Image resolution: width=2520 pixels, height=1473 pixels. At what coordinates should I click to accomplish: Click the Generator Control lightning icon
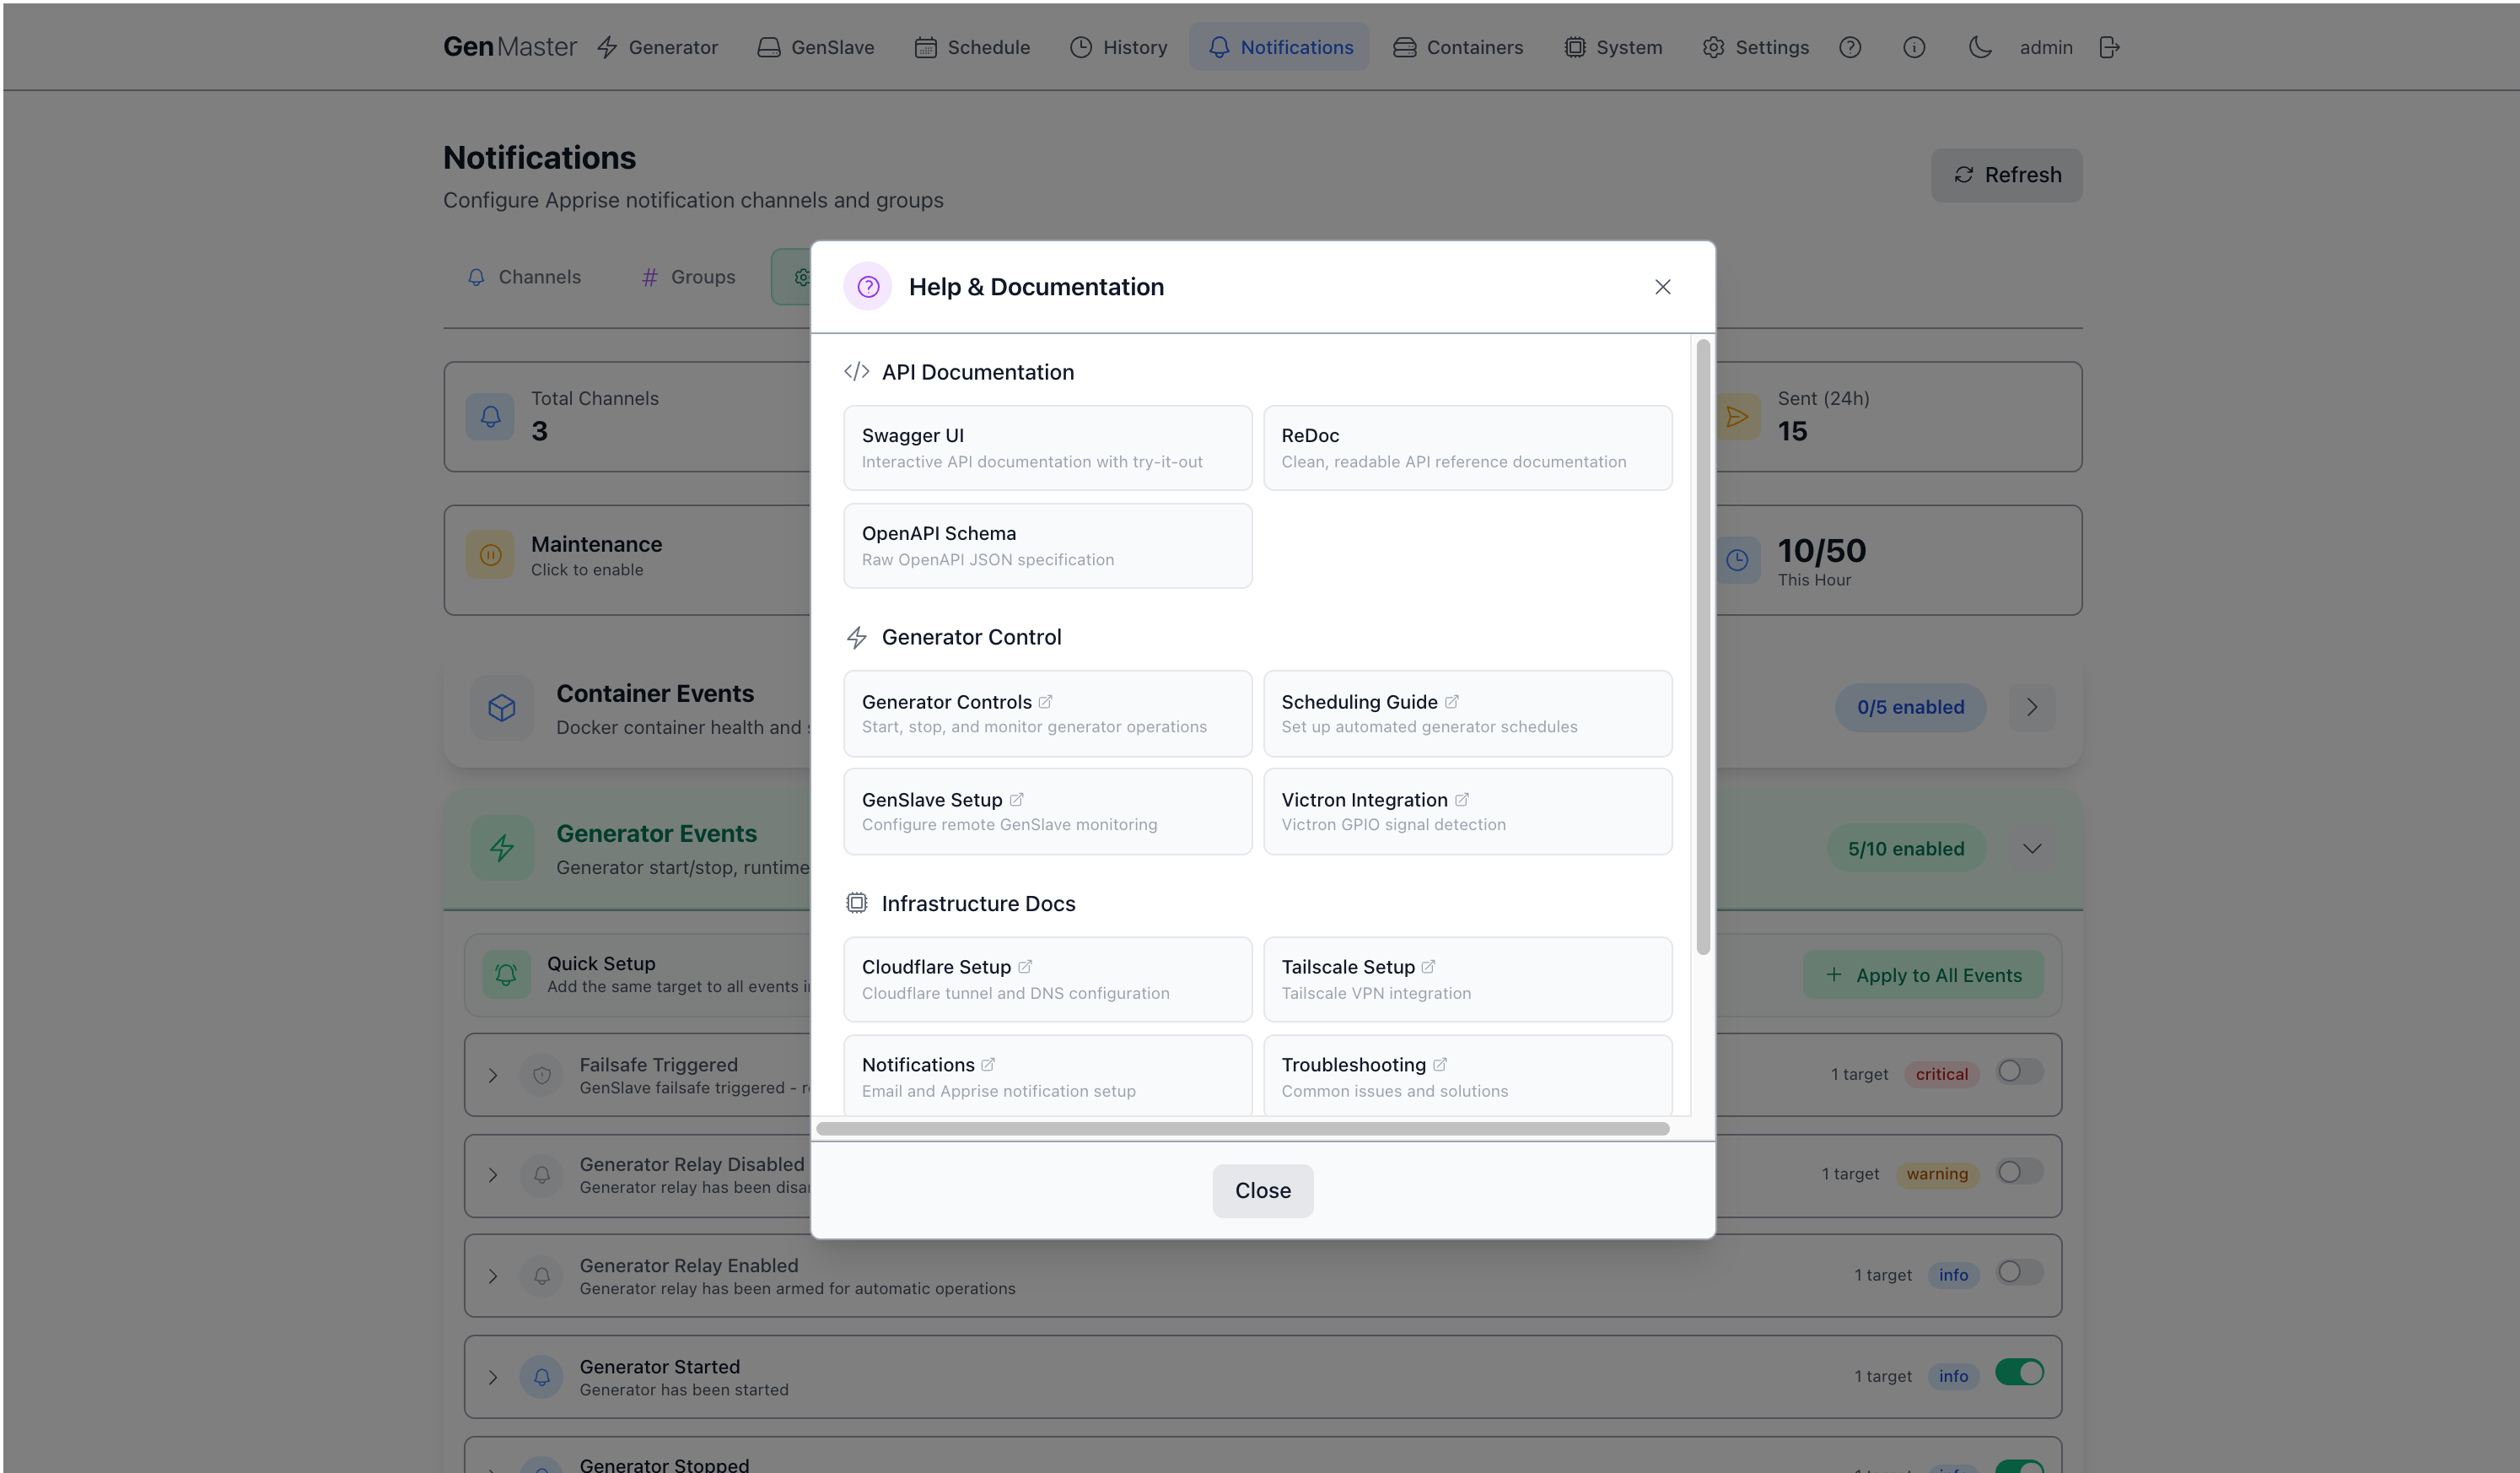[857, 637]
